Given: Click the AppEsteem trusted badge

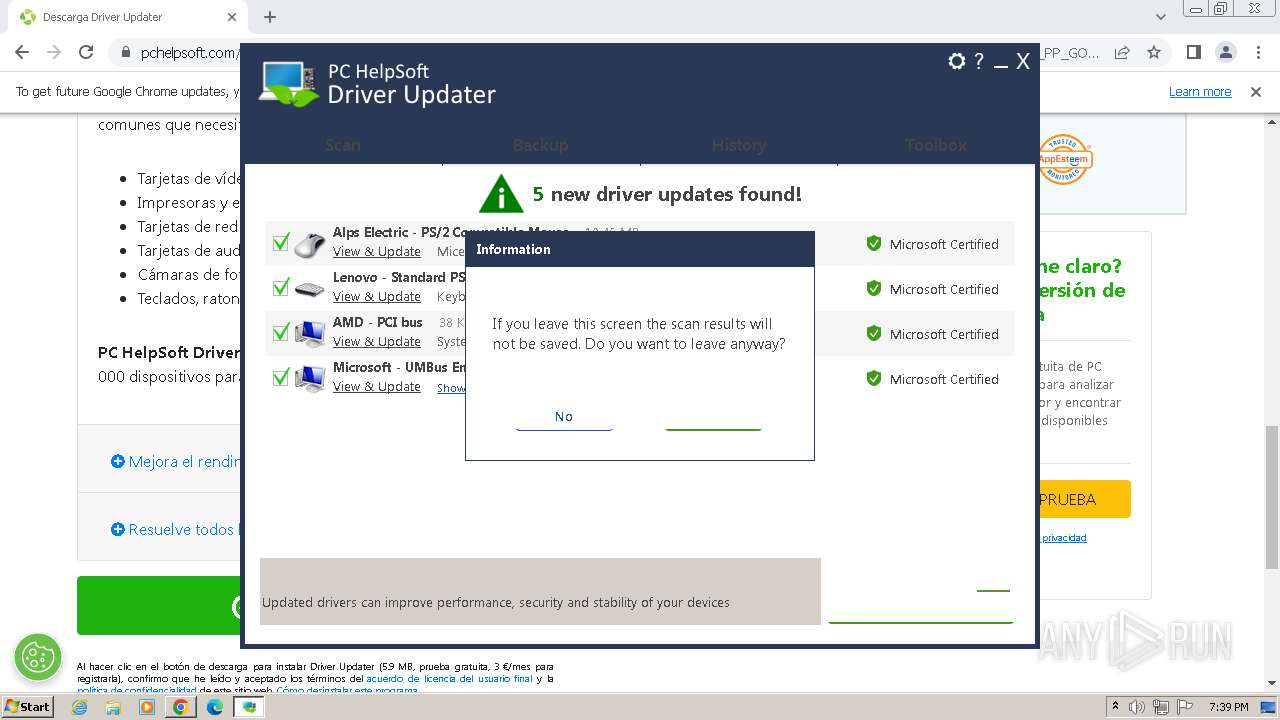Looking at the screenshot, I should tap(1064, 159).
